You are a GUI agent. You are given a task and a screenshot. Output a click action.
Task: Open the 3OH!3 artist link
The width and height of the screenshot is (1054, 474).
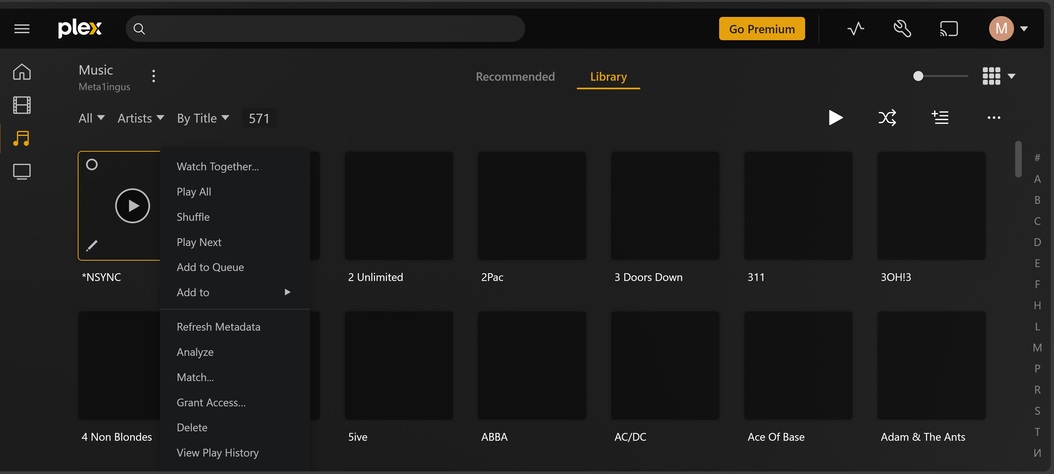coord(896,277)
